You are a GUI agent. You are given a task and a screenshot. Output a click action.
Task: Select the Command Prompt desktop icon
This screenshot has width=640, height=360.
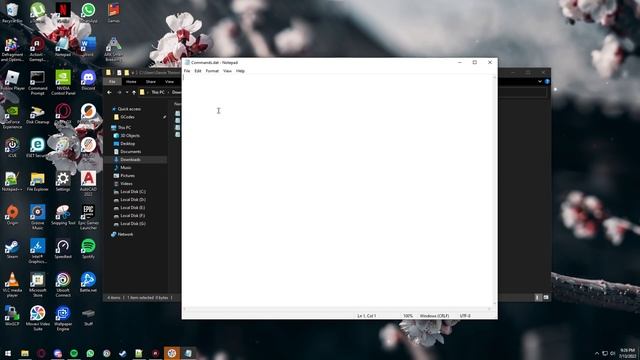coord(38,83)
